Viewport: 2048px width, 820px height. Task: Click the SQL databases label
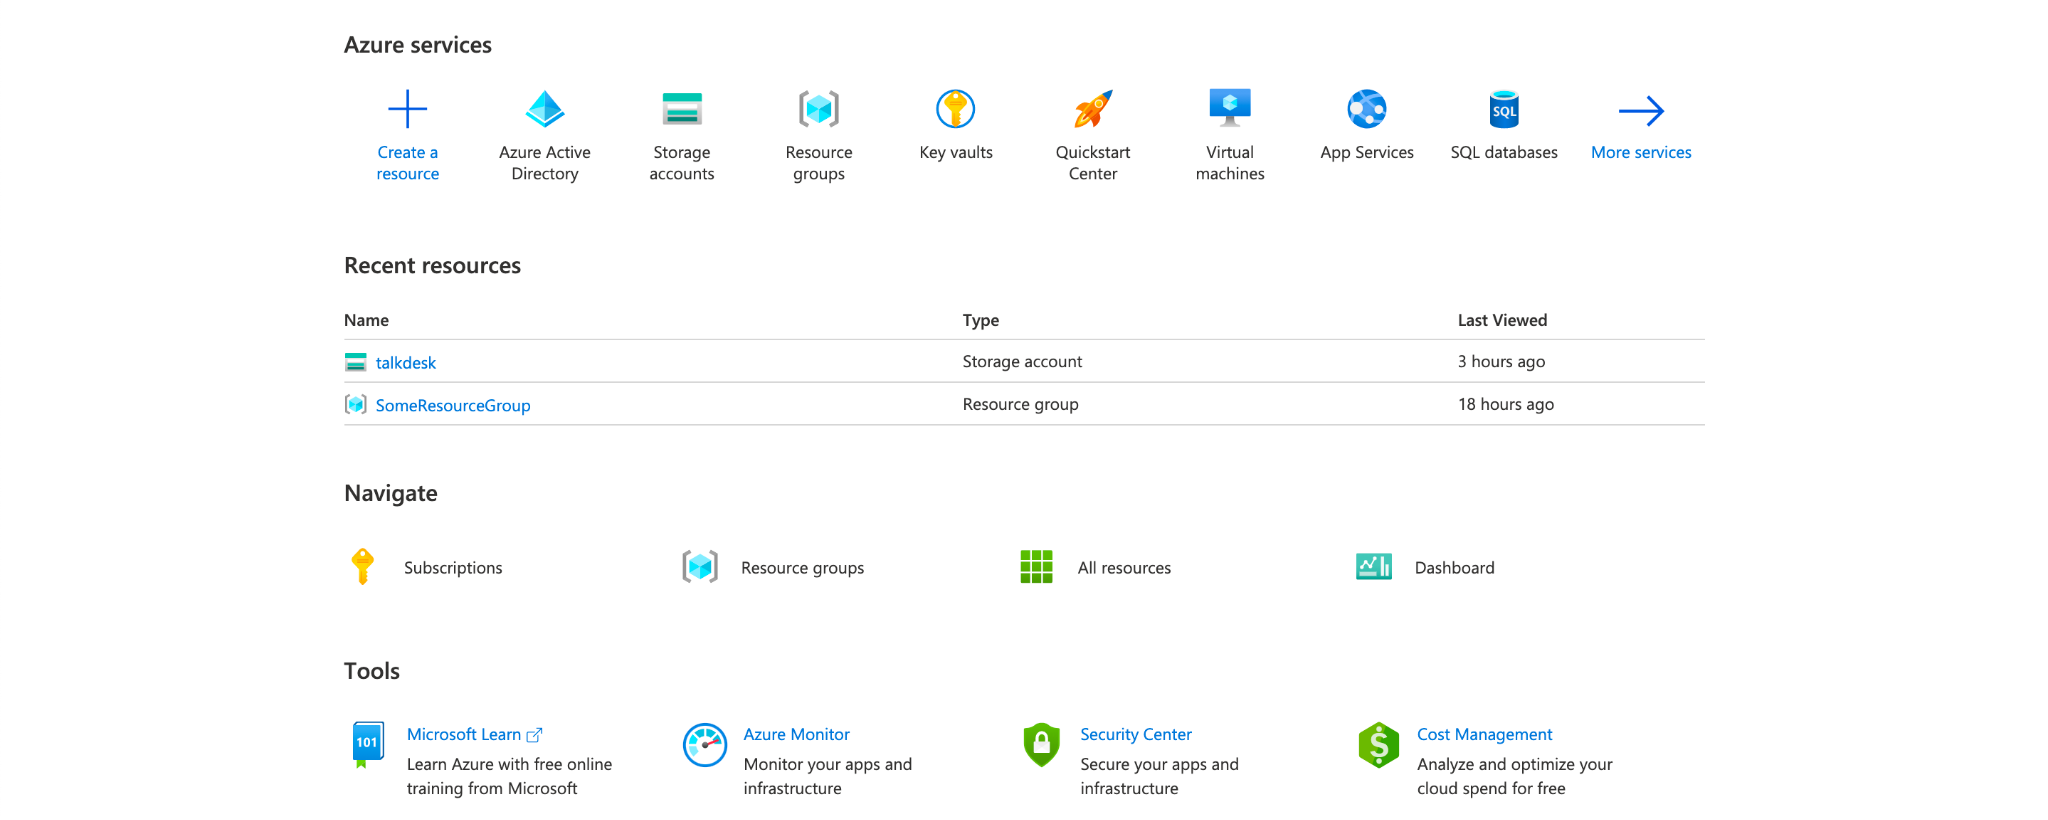[1504, 152]
